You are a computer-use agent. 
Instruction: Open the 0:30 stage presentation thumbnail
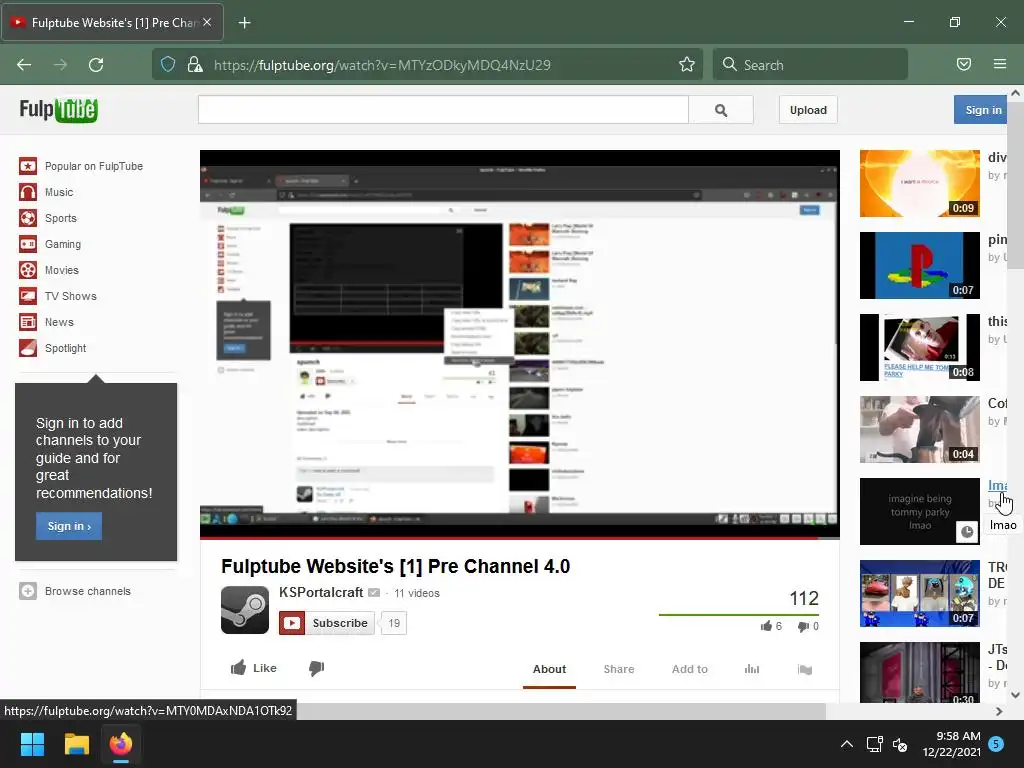920,673
